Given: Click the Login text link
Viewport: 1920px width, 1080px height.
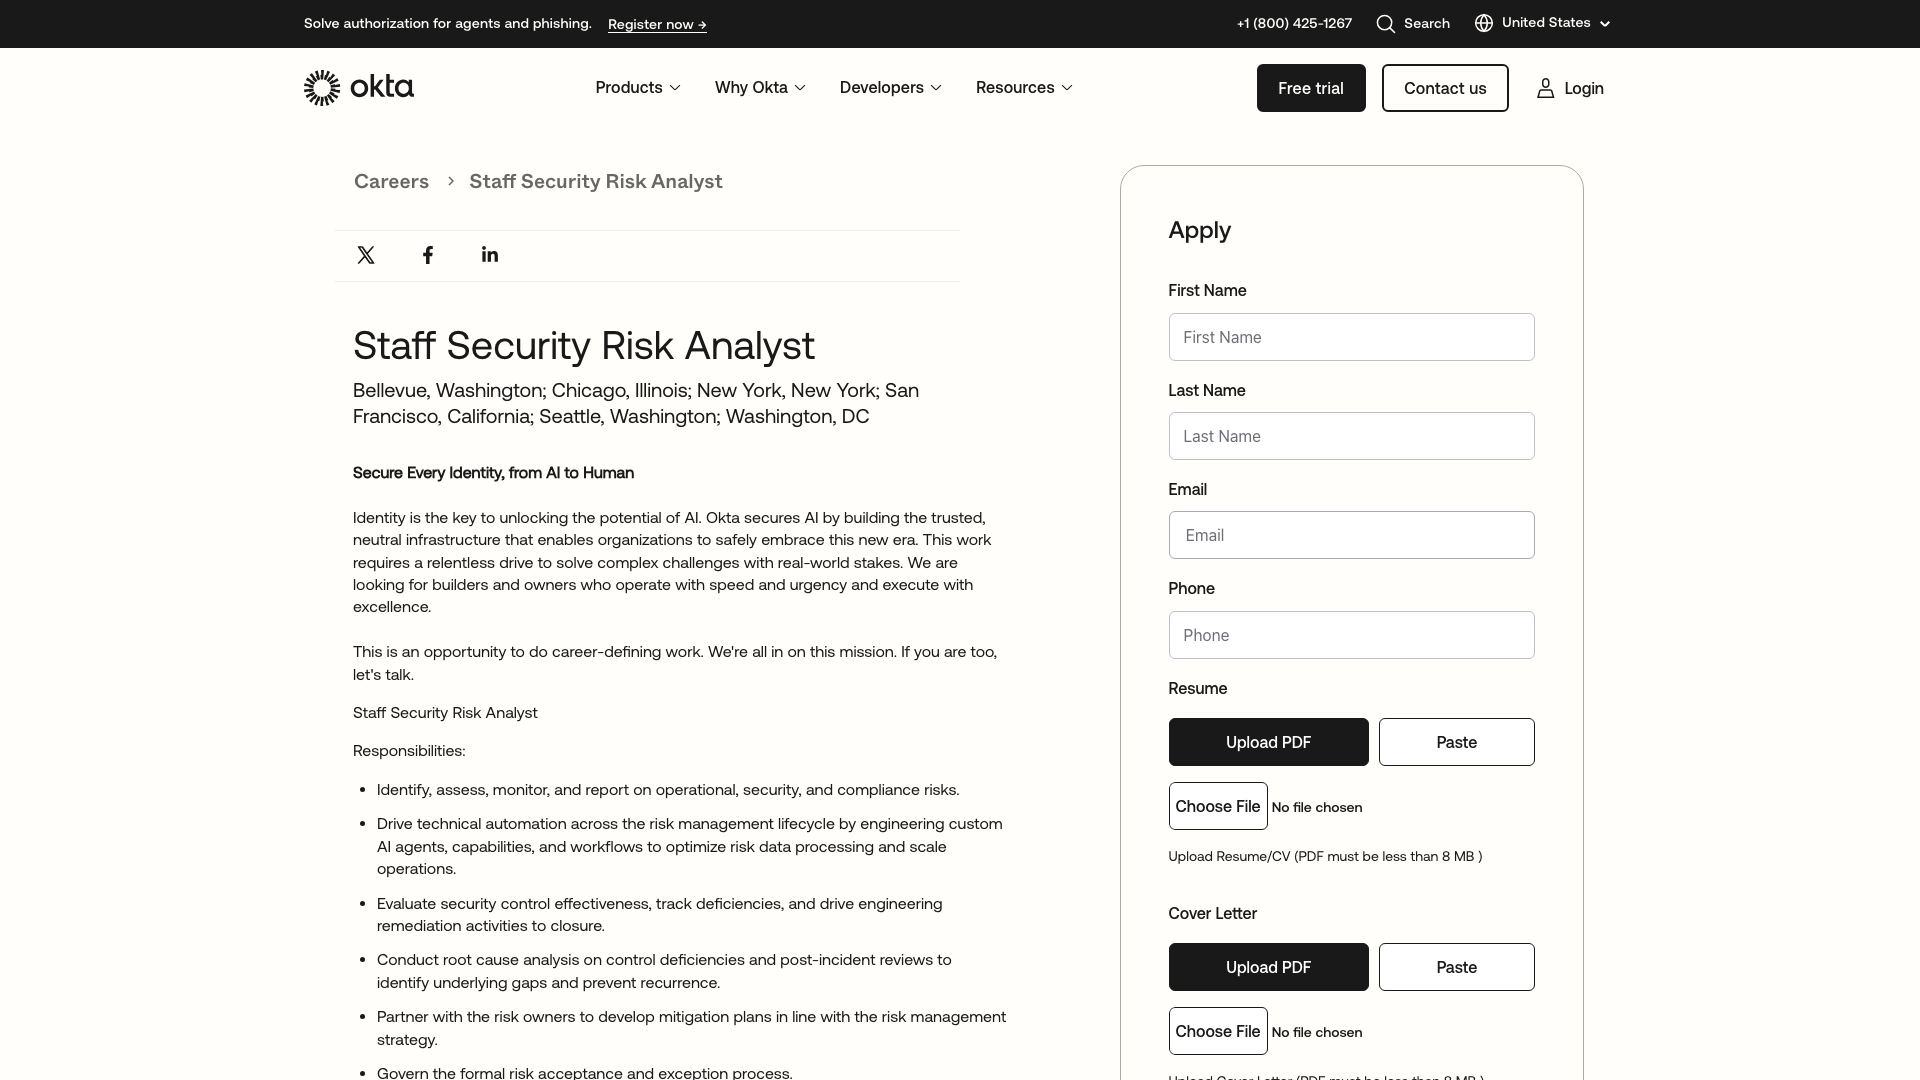Looking at the screenshot, I should (x=1584, y=88).
